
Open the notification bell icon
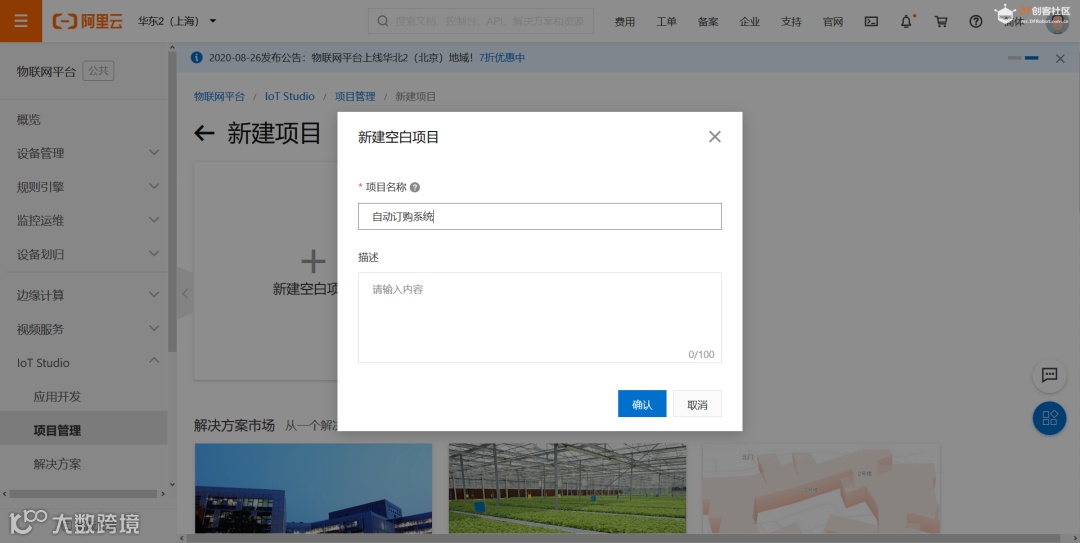coord(906,21)
